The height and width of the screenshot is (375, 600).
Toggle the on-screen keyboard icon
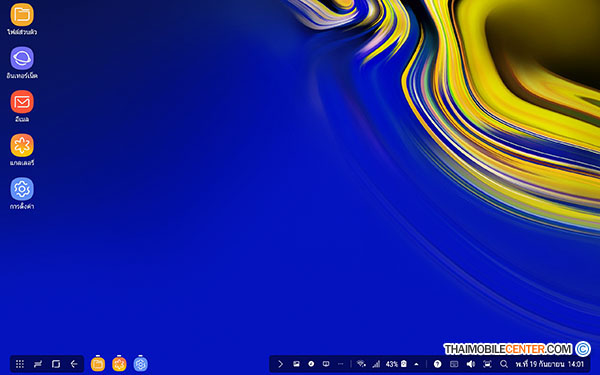pyautogui.click(x=454, y=364)
